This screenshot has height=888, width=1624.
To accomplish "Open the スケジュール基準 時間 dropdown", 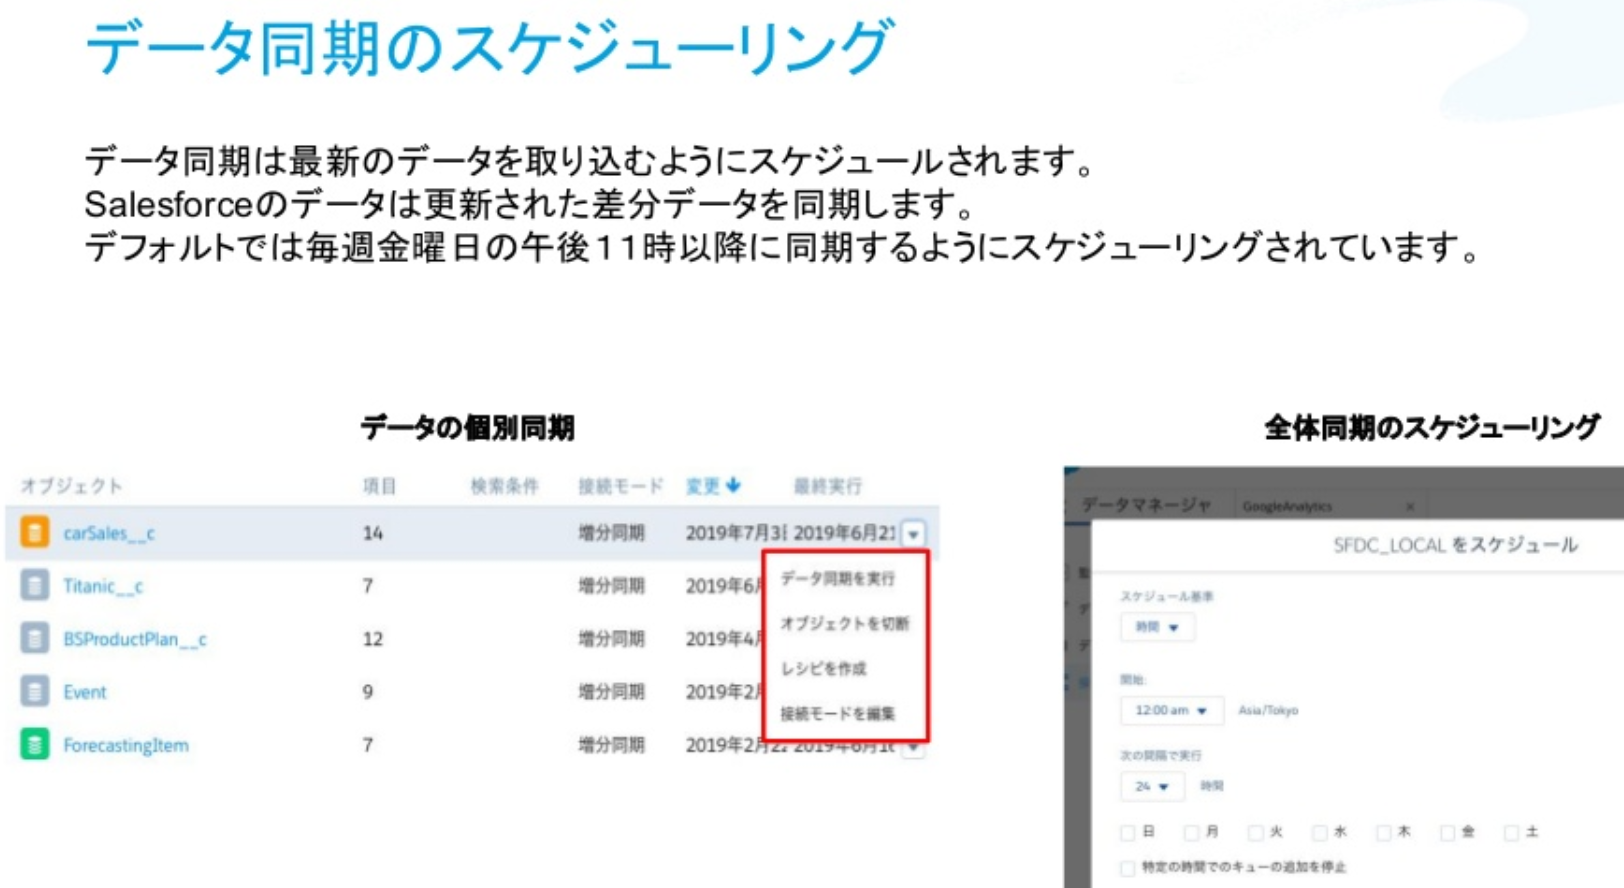I will coord(1157,627).
